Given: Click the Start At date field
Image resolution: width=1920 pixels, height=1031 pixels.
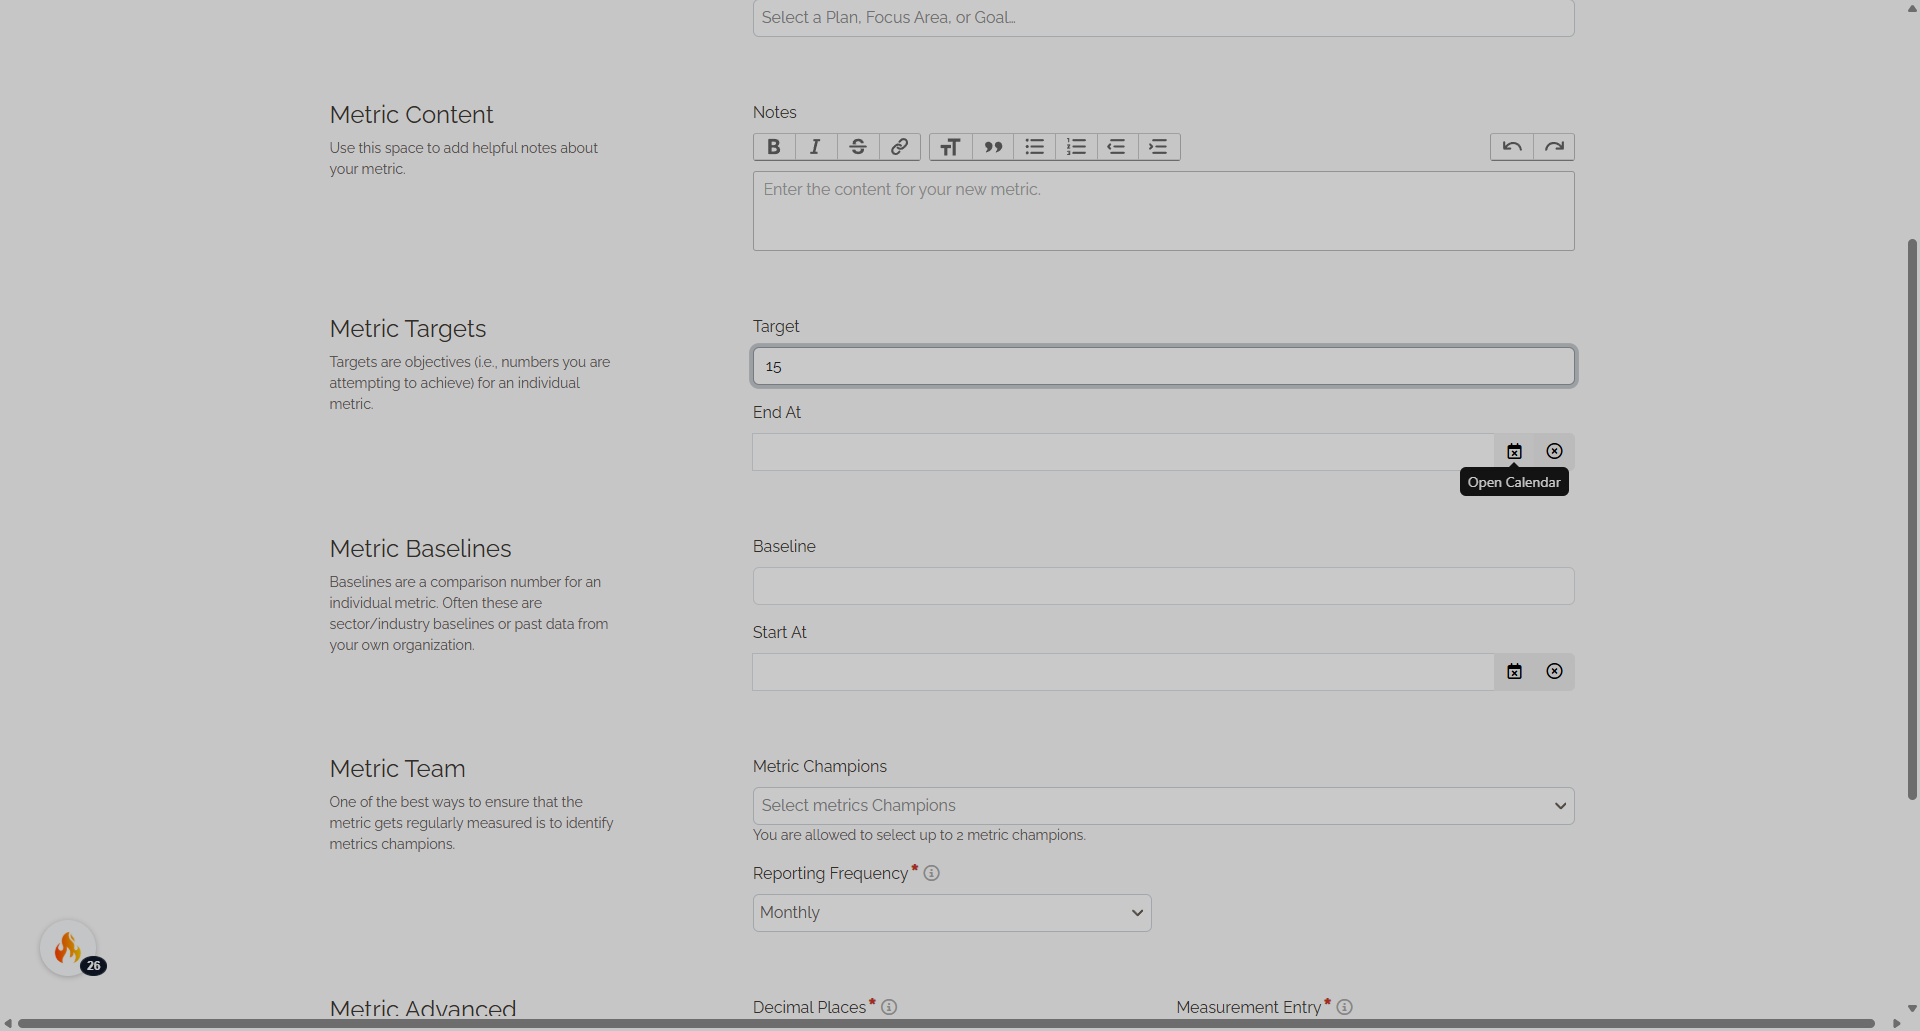Looking at the screenshot, I should tap(1124, 672).
